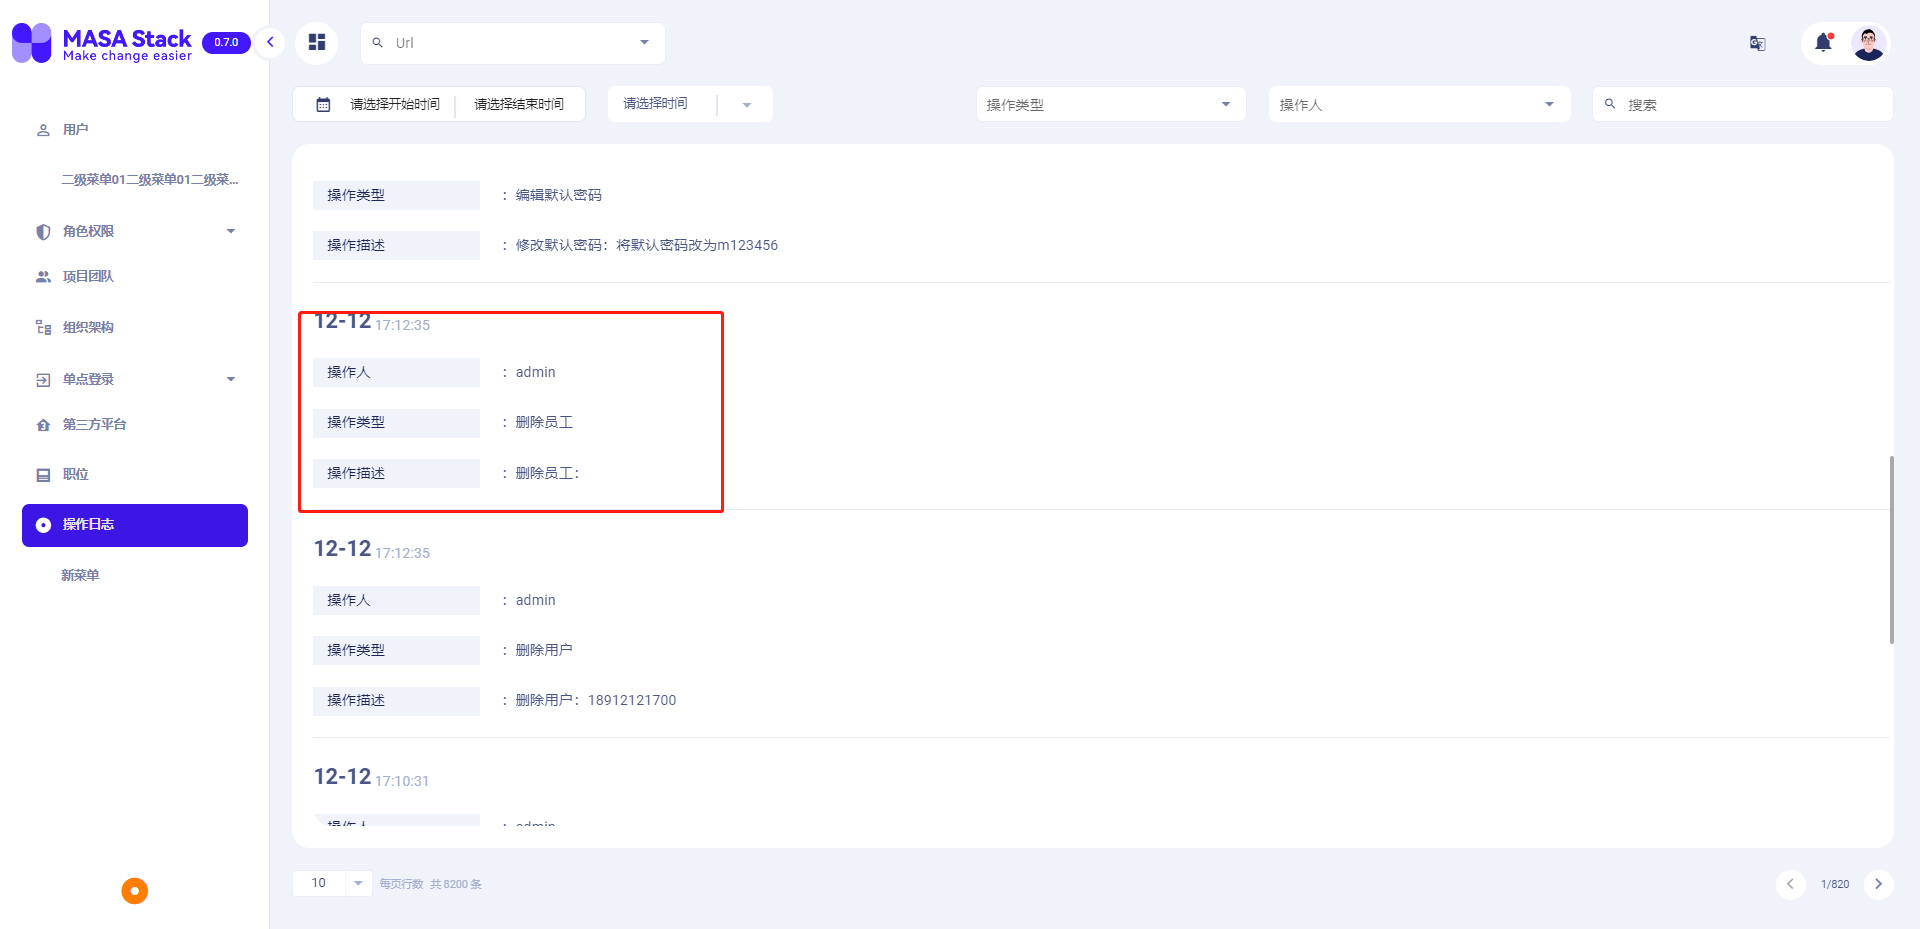Collapse the sidebar with the chevron button
The height and width of the screenshot is (929, 1920).
click(270, 42)
